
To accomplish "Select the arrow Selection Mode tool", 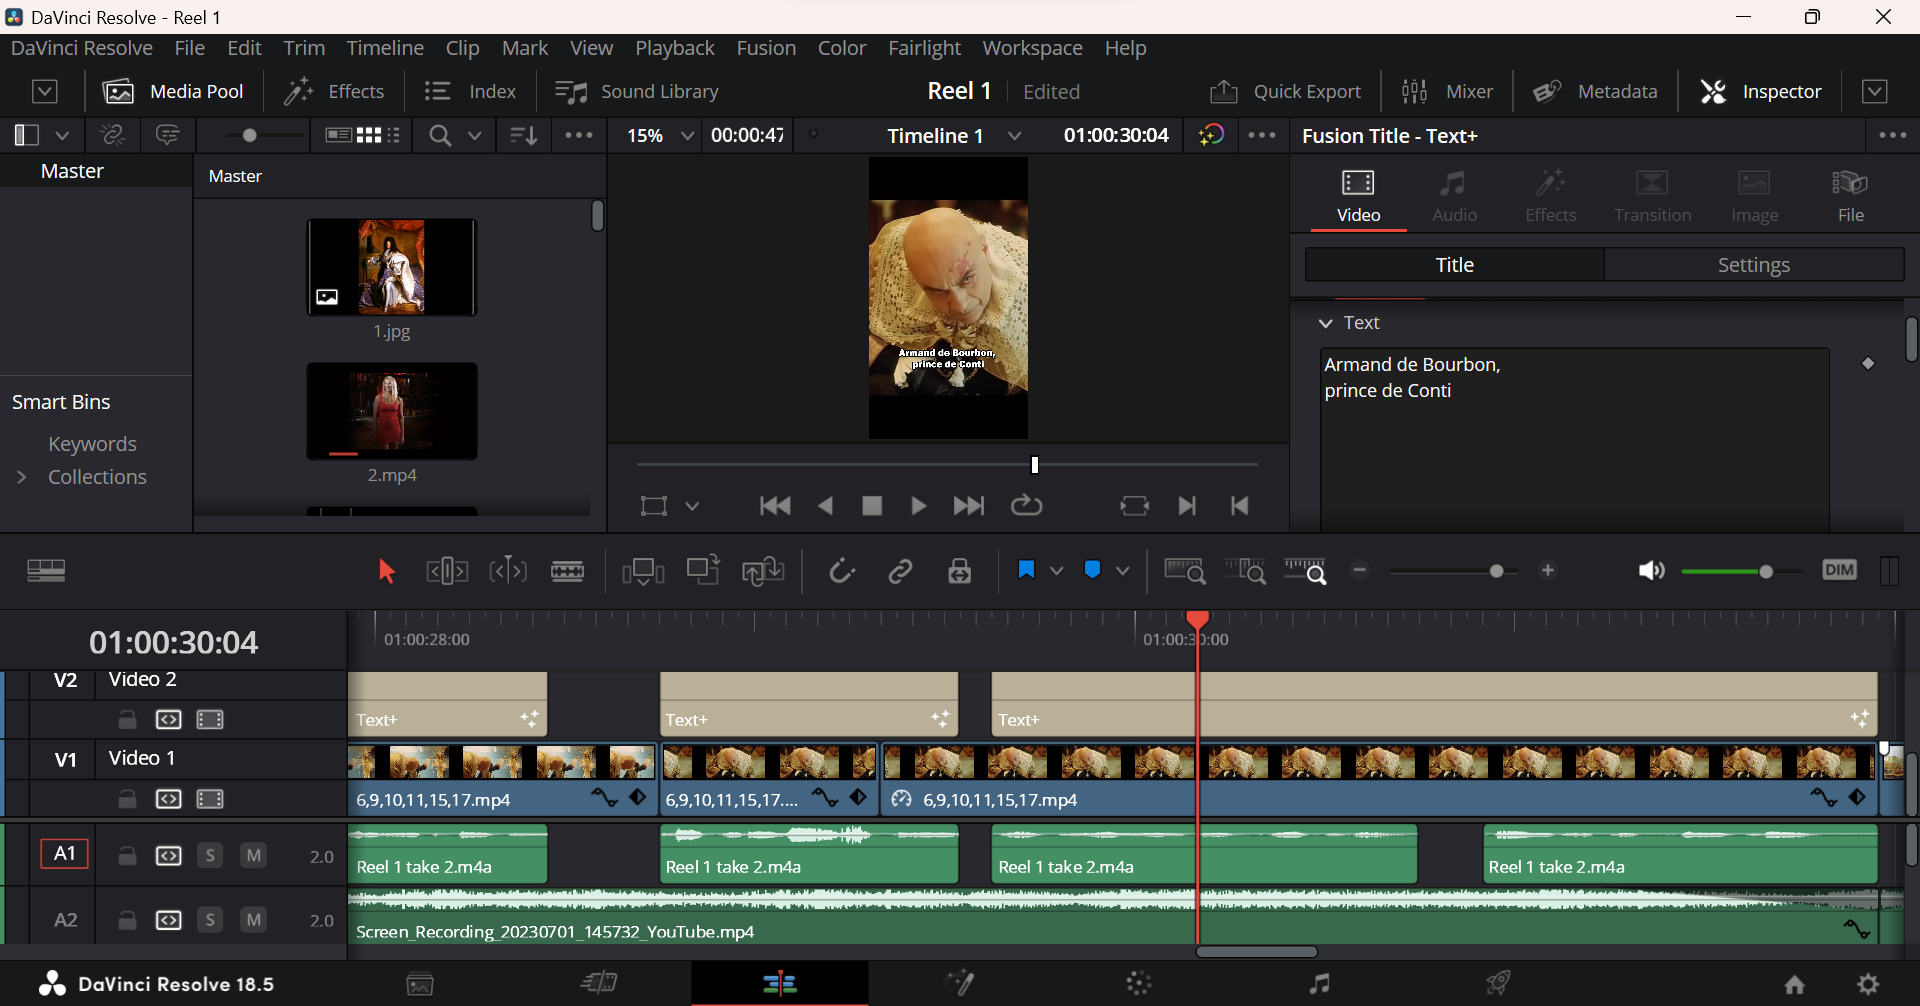I will coord(386,571).
